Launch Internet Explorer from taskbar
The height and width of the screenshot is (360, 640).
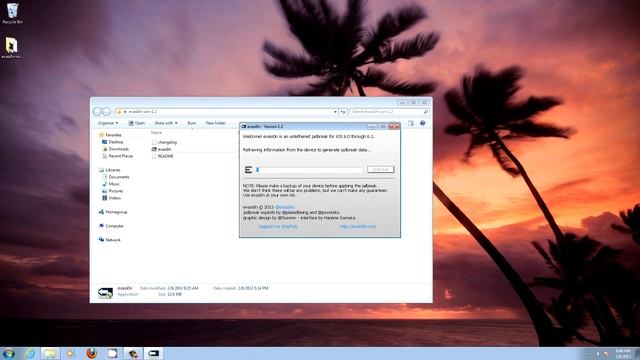(30, 353)
